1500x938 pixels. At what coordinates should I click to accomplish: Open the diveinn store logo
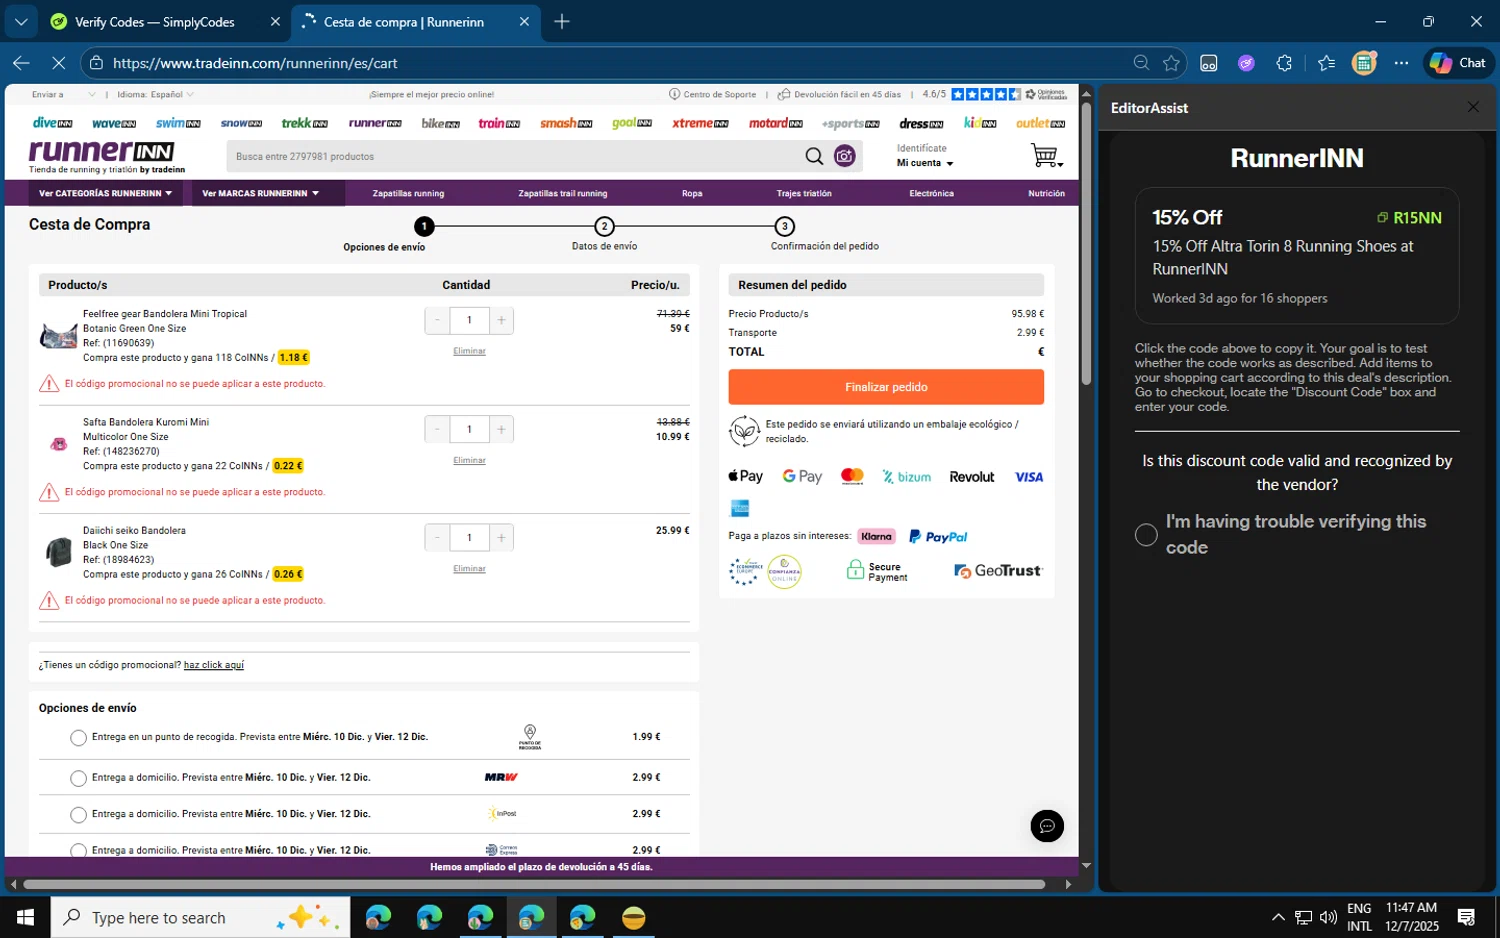(x=52, y=123)
